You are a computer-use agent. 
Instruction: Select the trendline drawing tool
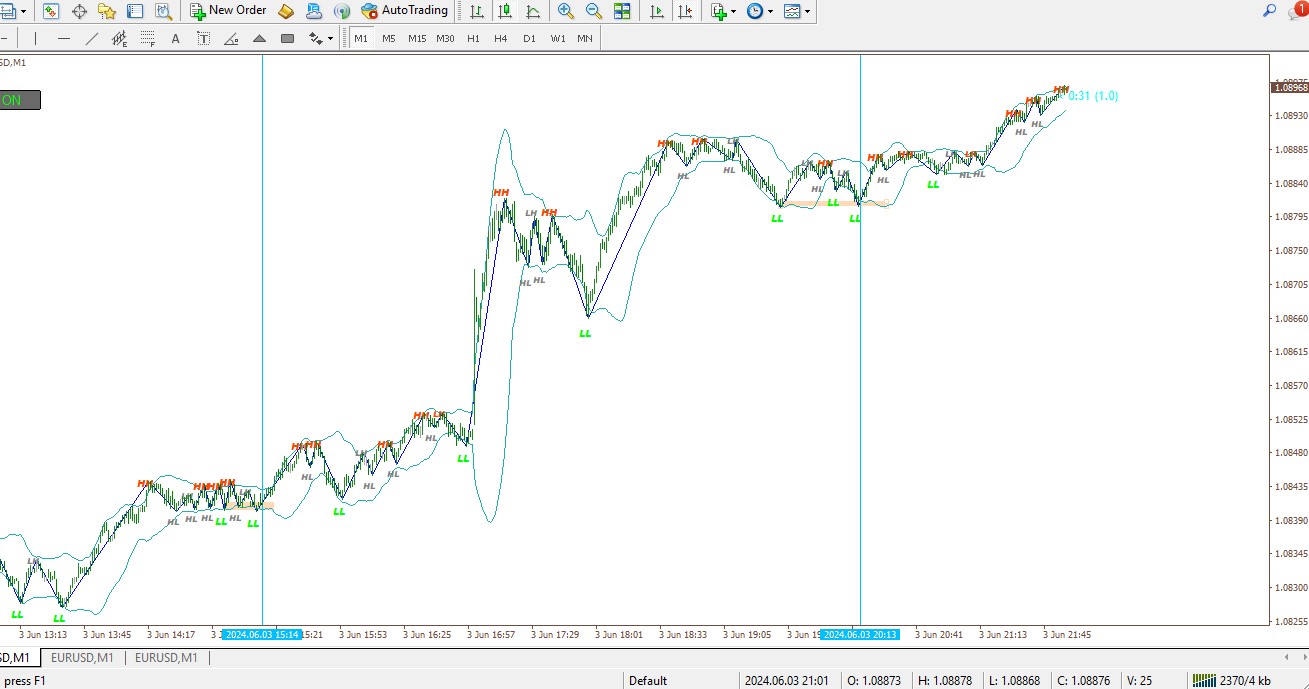(92, 39)
